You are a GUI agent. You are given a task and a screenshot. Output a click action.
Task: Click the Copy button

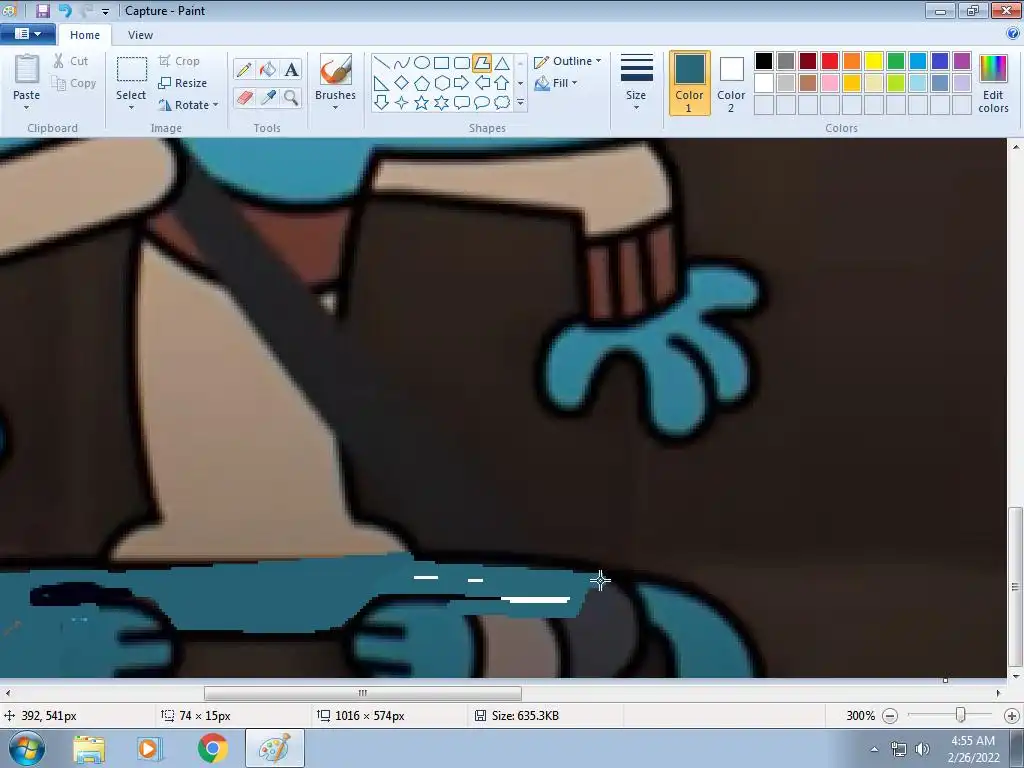[x=74, y=84]
